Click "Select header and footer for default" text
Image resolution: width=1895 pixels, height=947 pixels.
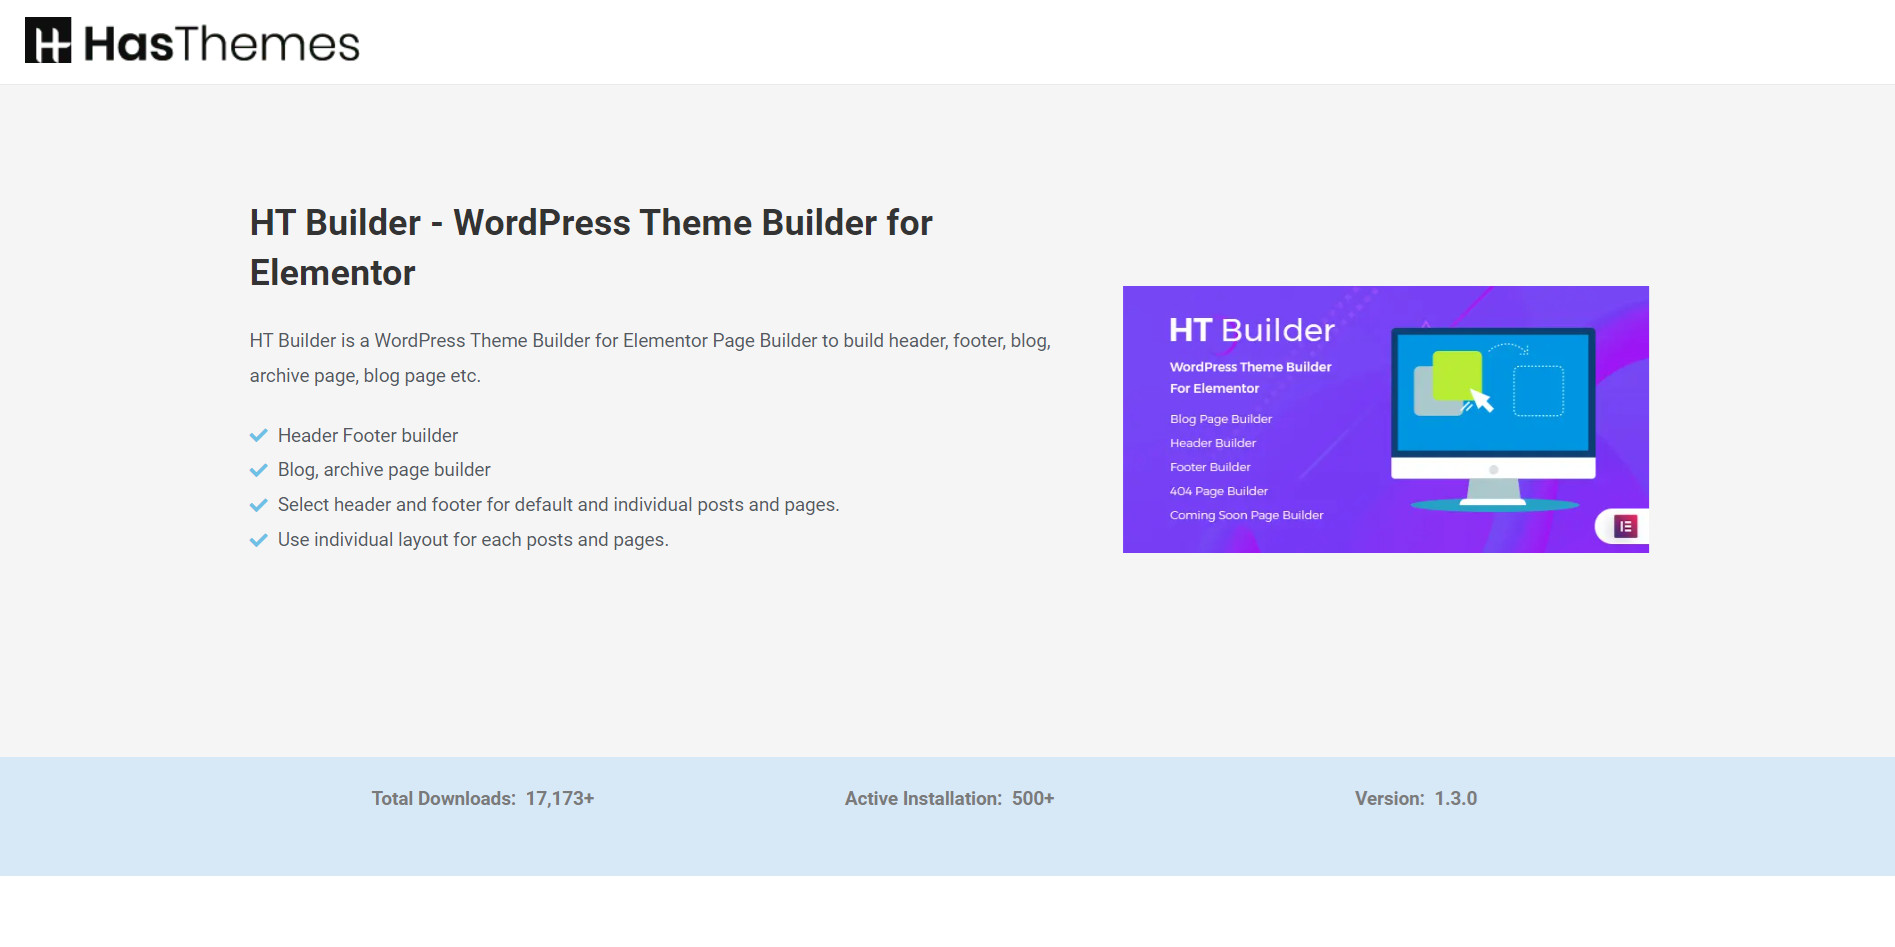coord(558,505)
